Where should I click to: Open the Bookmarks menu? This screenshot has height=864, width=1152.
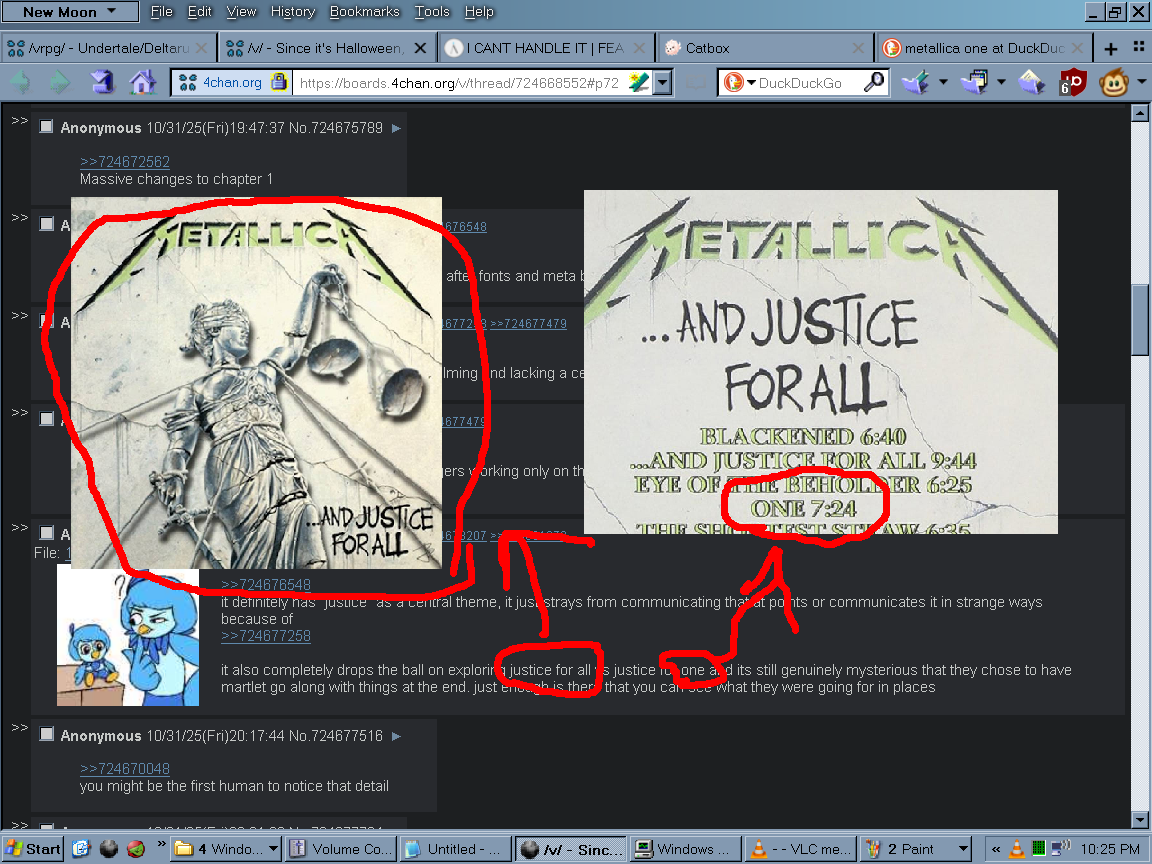(364, 12)
